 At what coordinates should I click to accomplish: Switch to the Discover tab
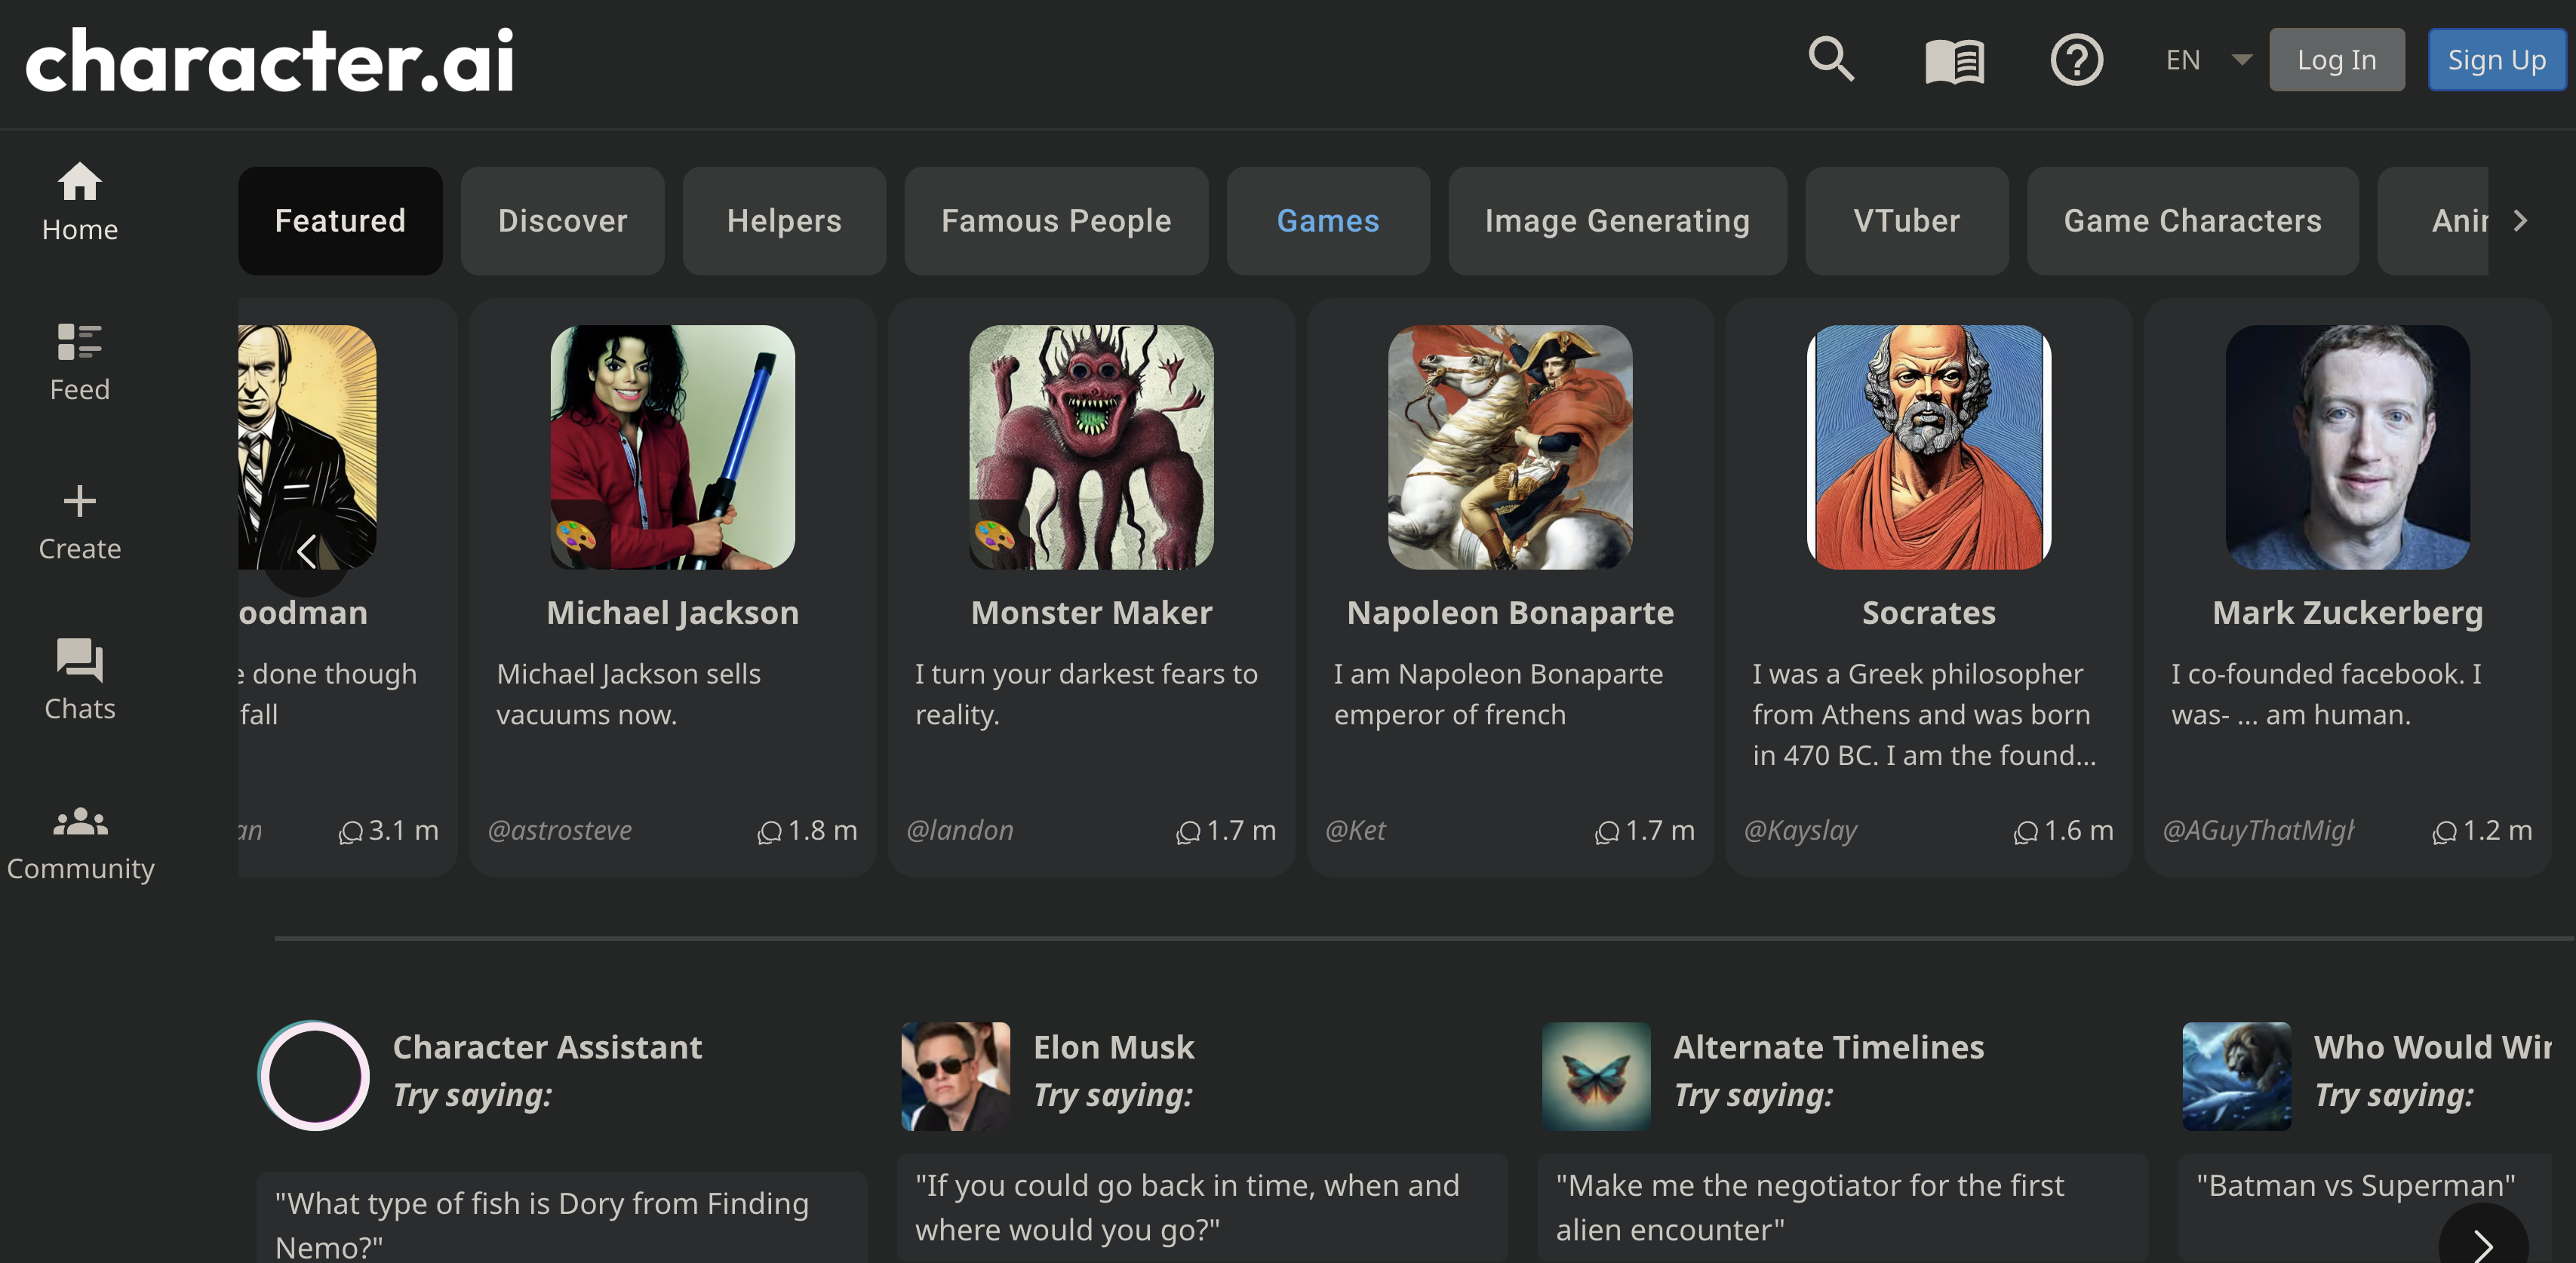[563, 220]
